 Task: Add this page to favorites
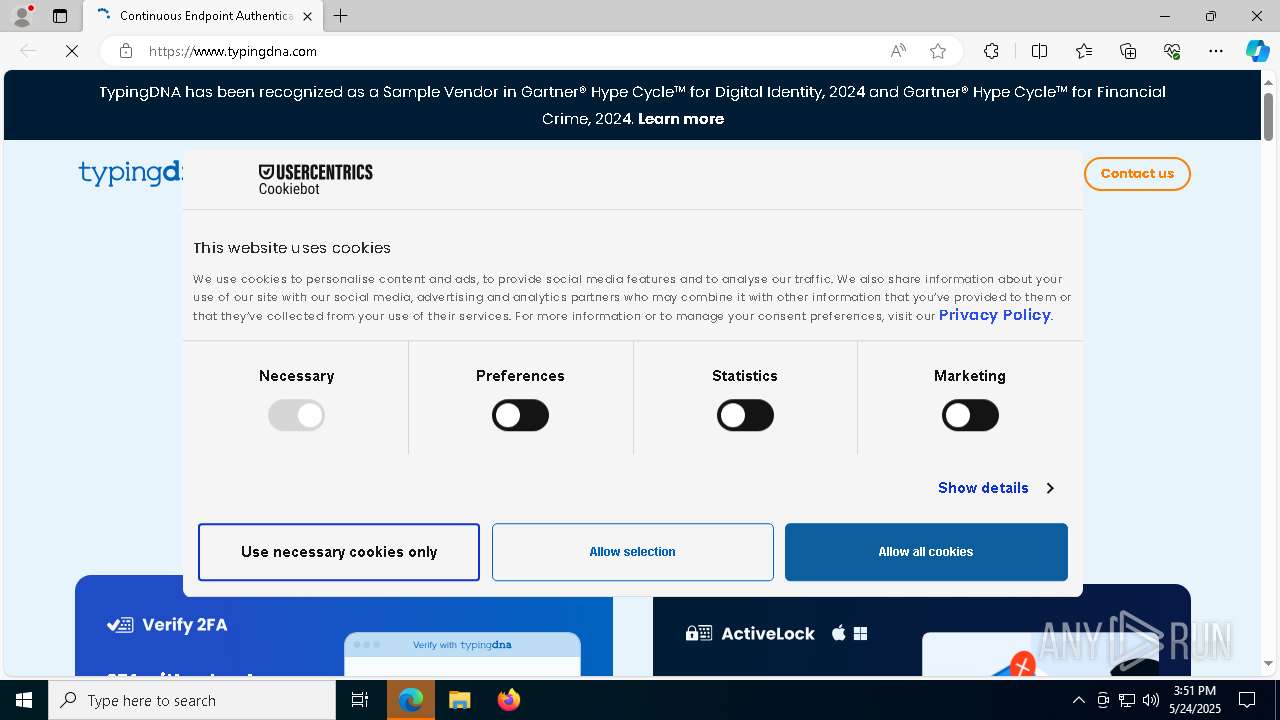click(937, 51)
